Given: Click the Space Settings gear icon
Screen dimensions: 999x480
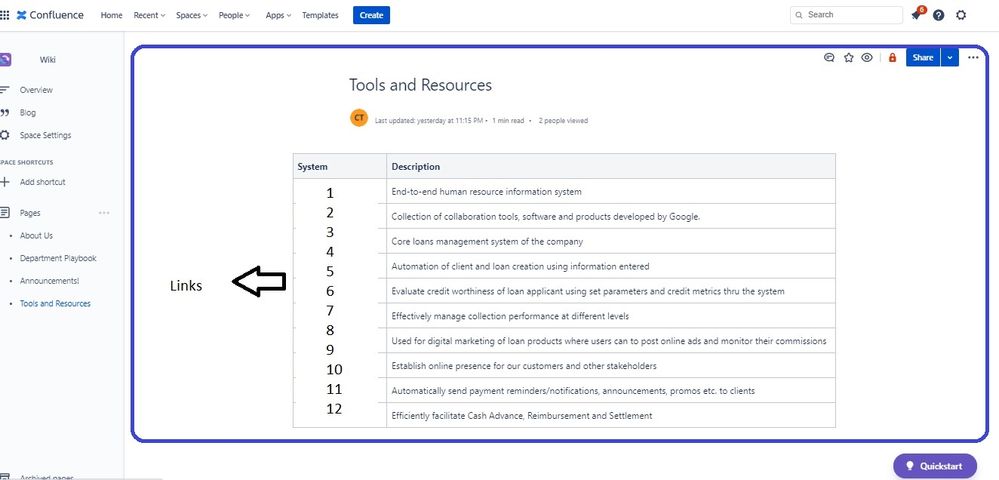Looking at the screenshot, I should pyautogui.click(x=4, y=135).
